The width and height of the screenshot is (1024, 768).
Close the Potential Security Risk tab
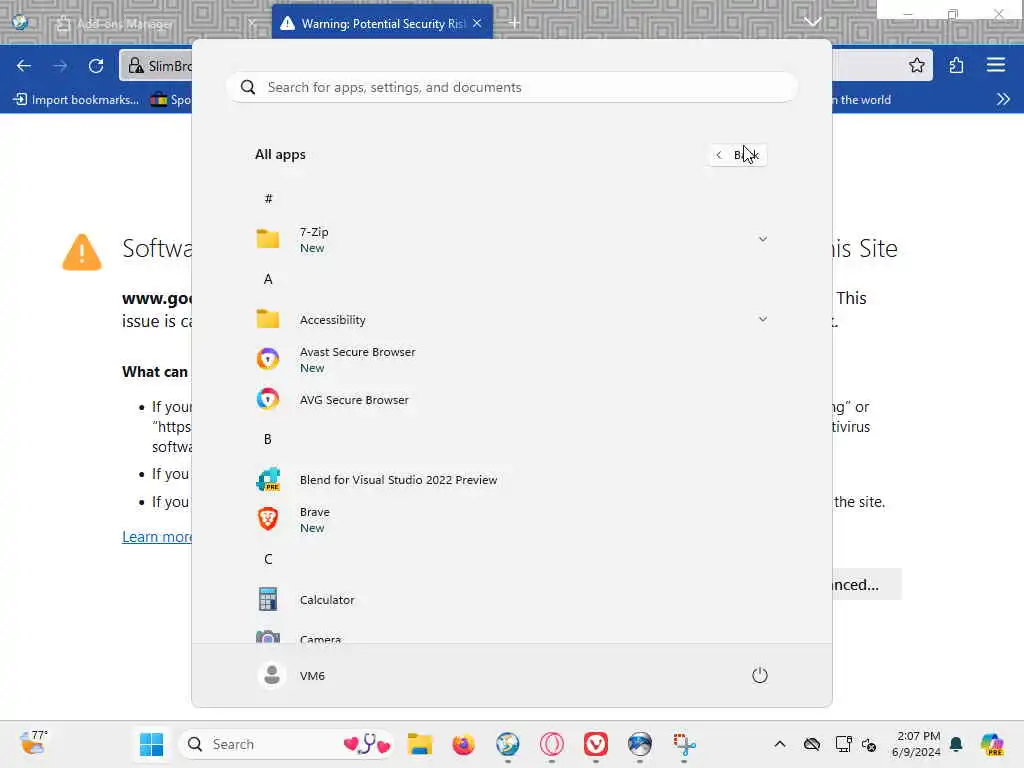coord(477,24)
